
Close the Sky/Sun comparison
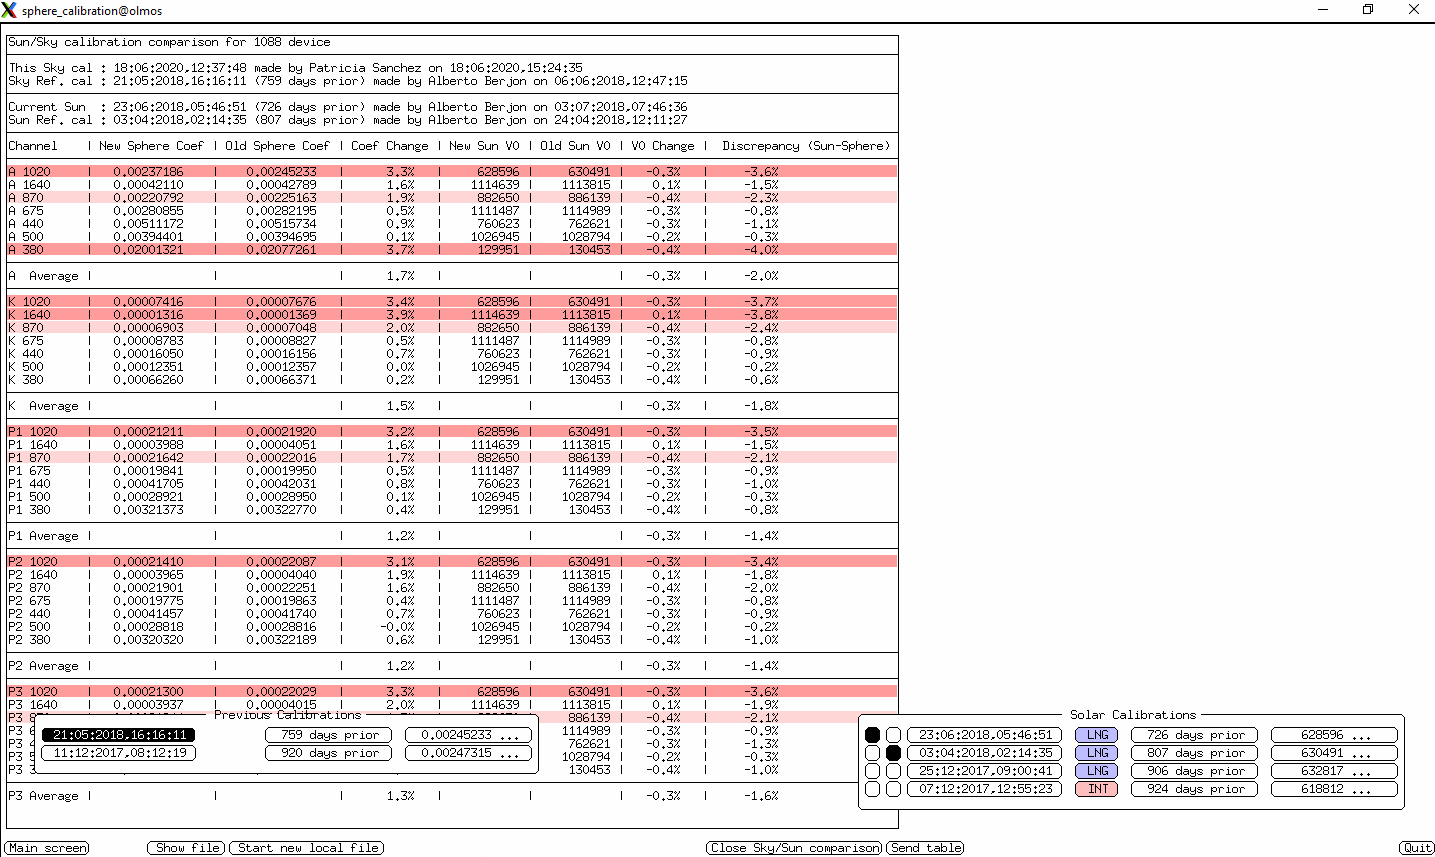(794, 848)
